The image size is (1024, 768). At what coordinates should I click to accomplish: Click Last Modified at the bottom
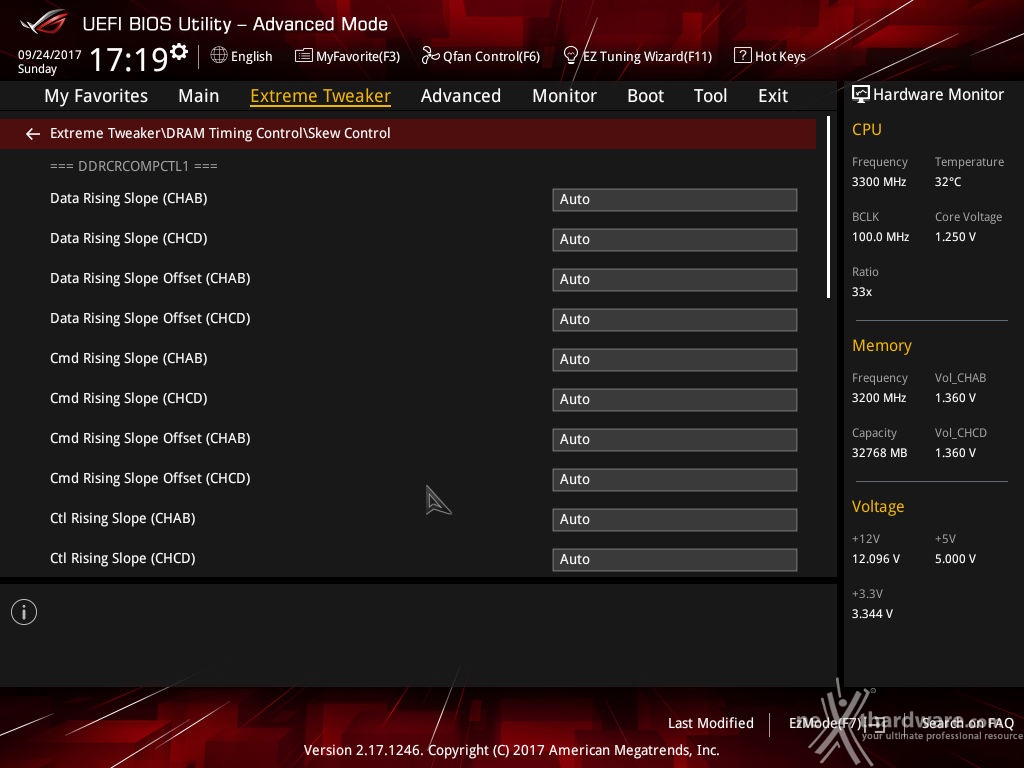[711, 723]
